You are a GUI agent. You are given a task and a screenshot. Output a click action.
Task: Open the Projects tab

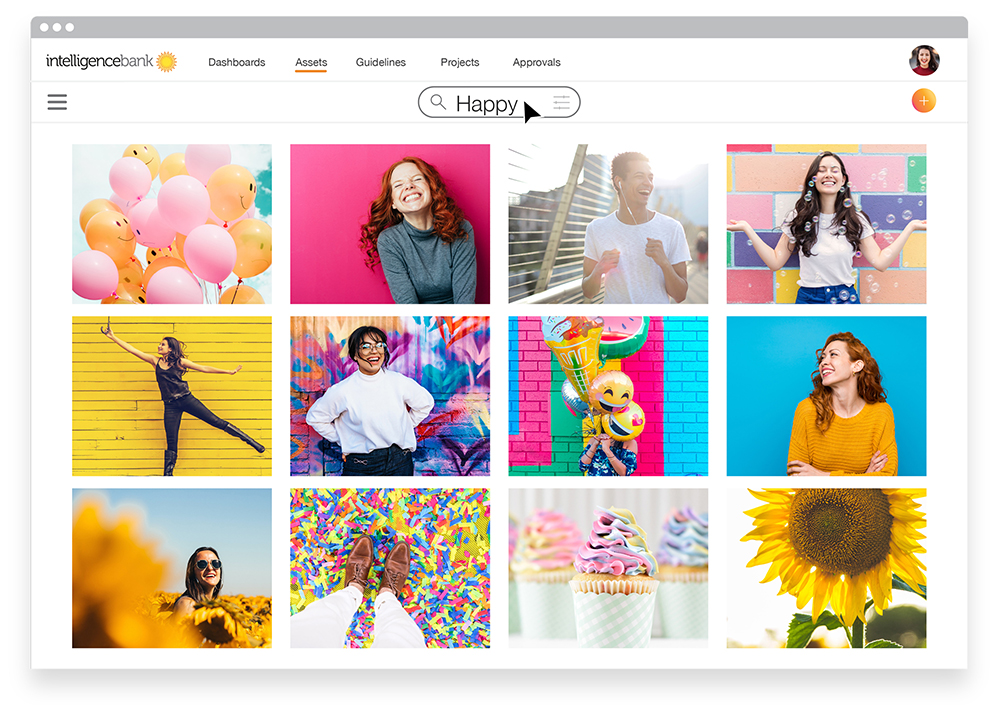[x=460, y=62]
